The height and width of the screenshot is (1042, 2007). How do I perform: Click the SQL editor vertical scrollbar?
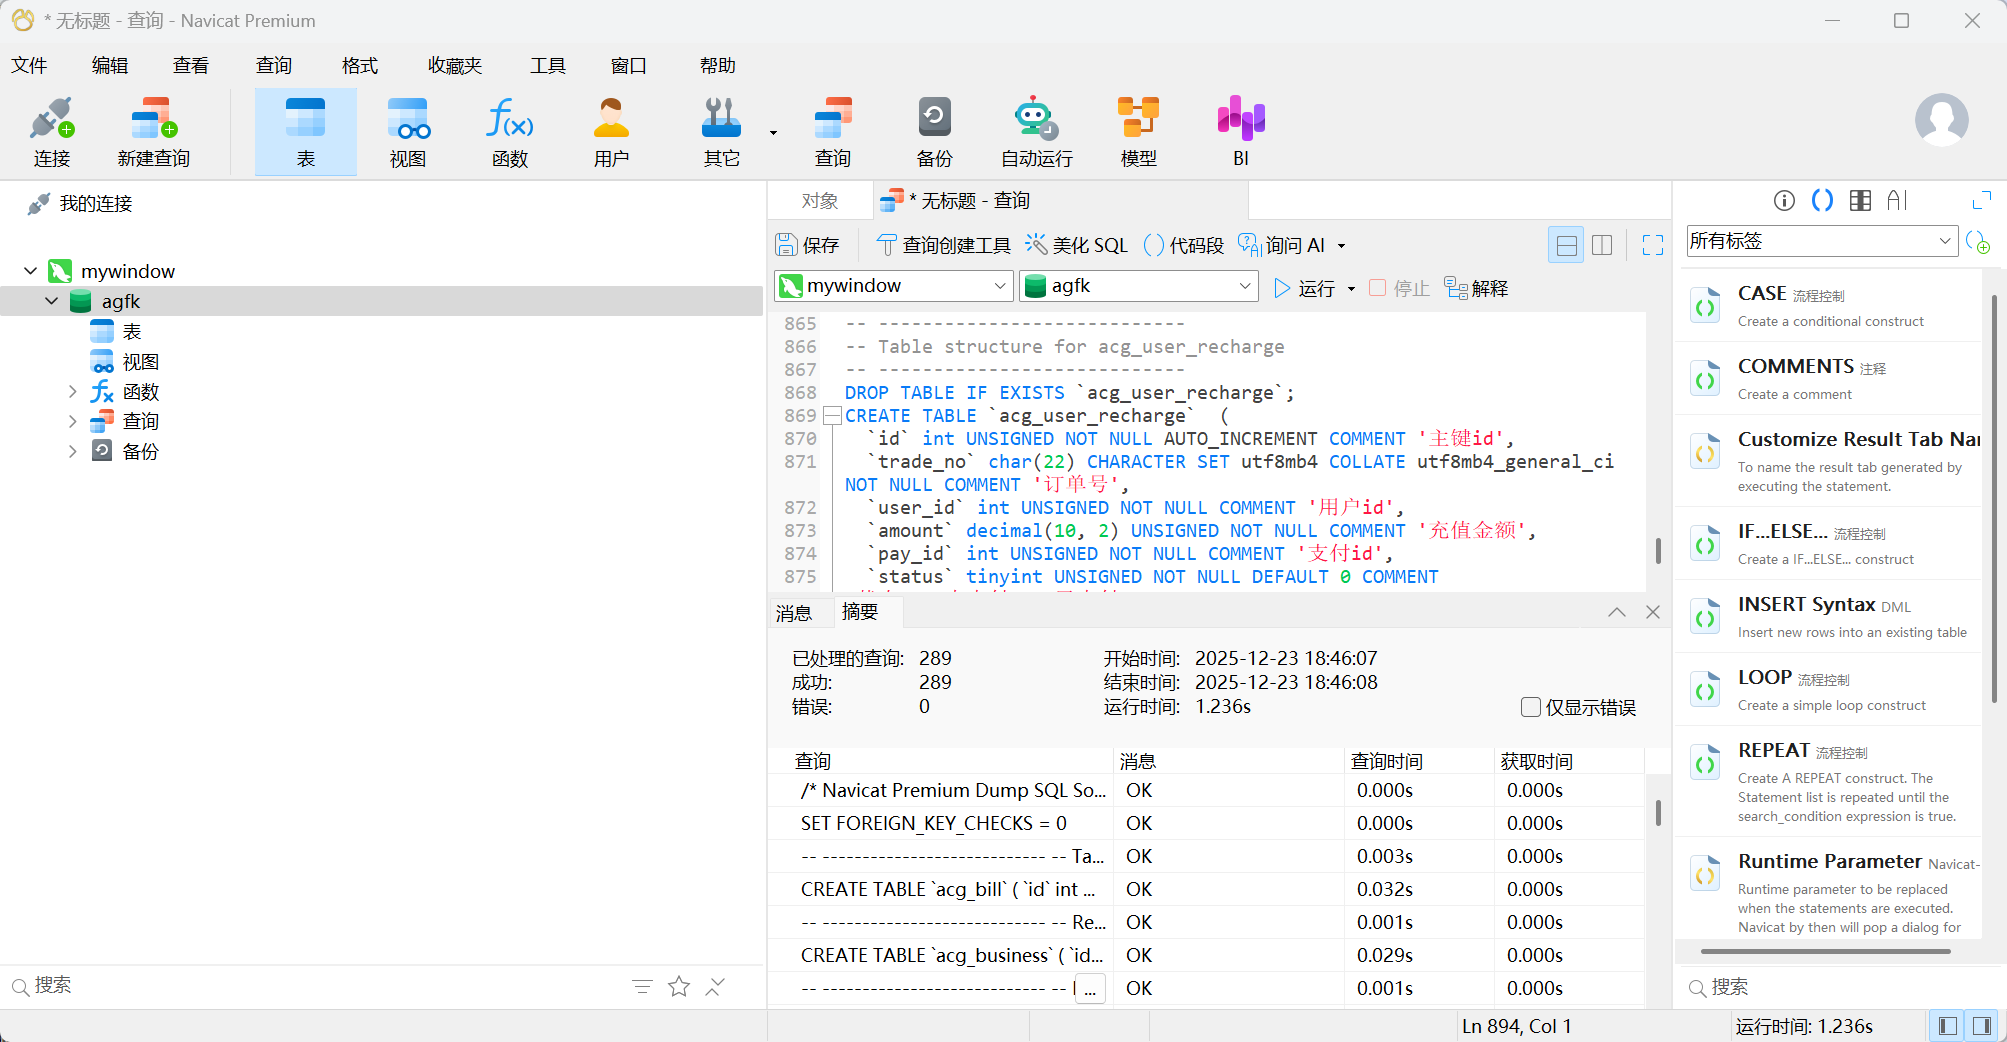(x=1658, y=550)
